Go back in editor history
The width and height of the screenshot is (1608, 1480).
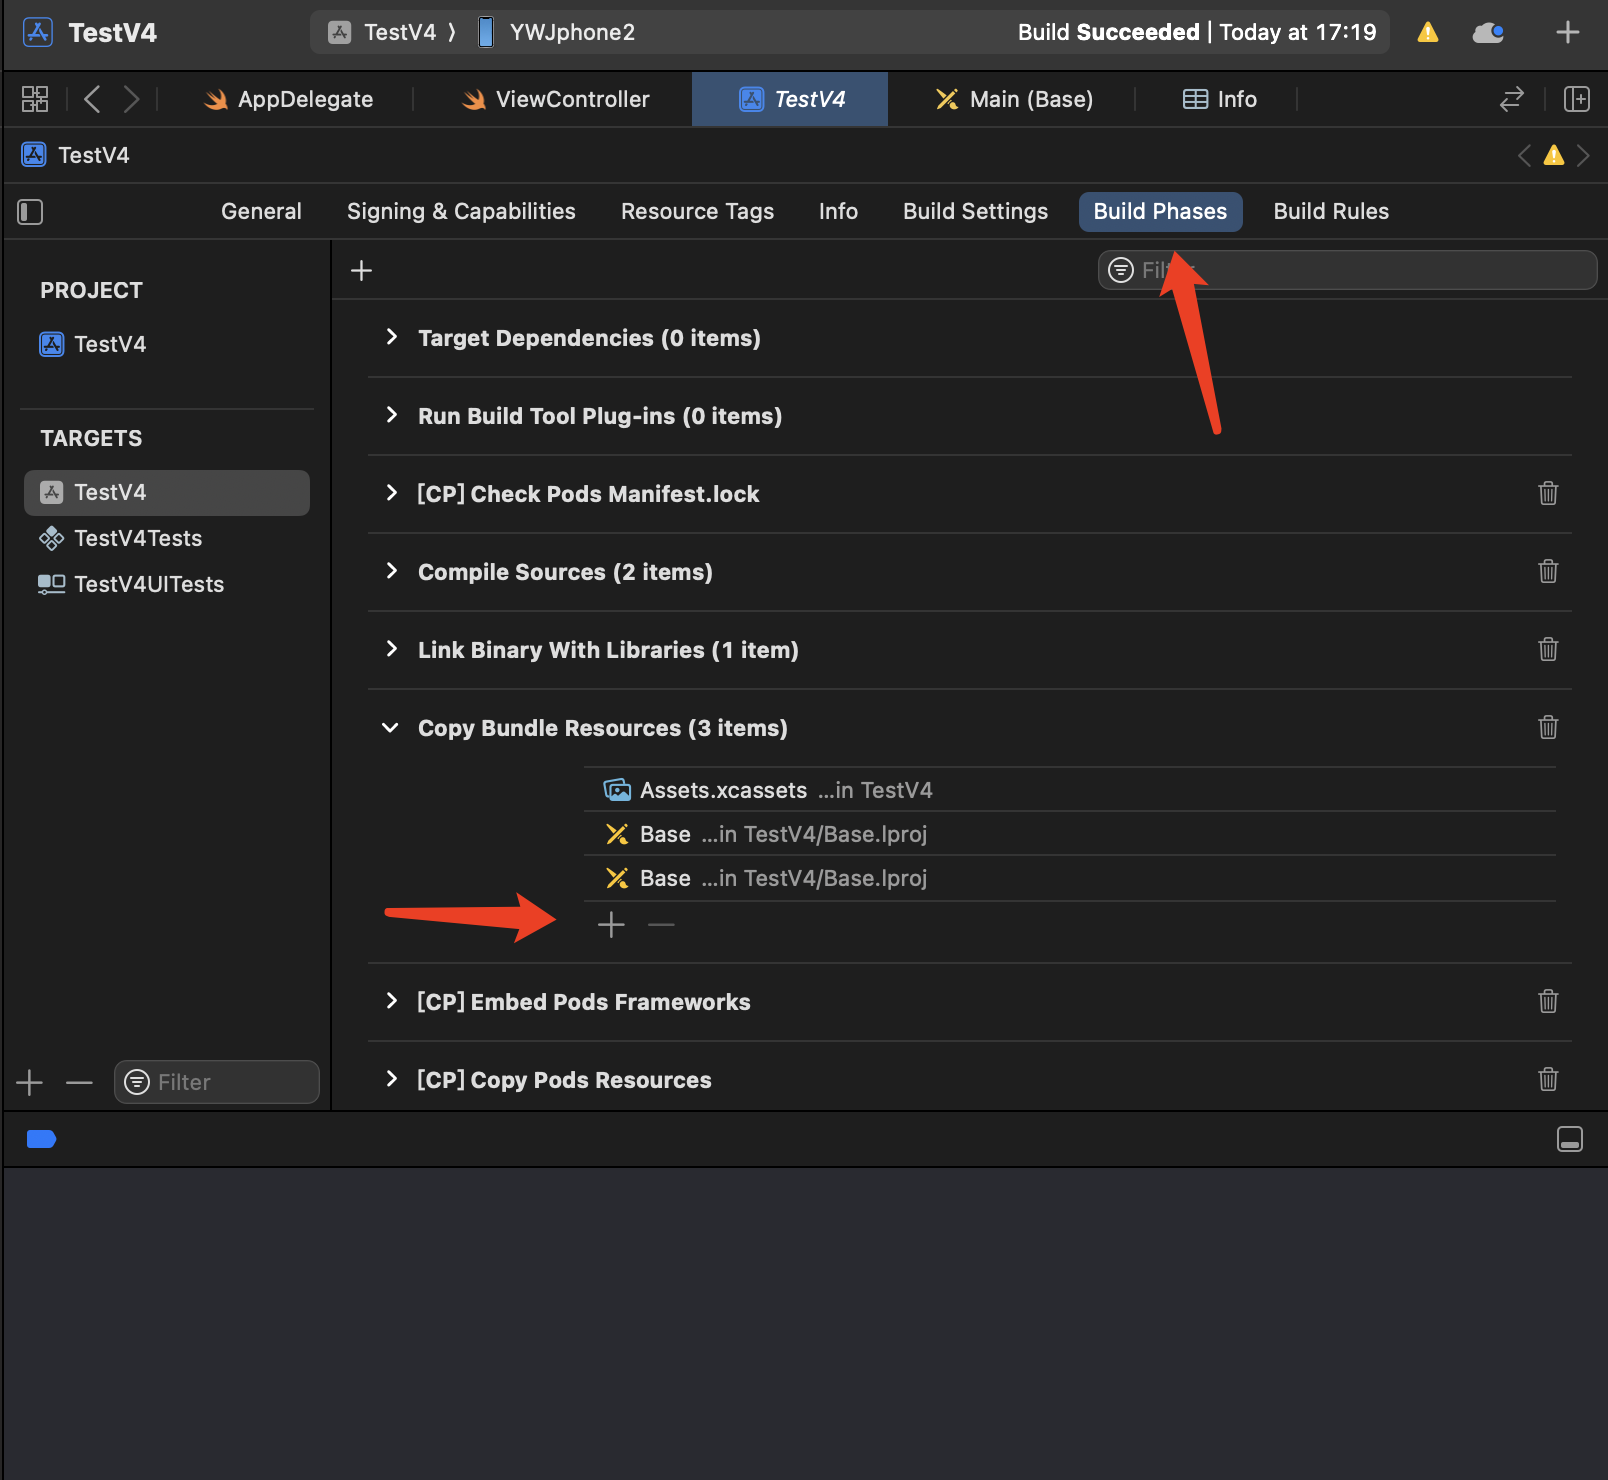tap(92, 99)
